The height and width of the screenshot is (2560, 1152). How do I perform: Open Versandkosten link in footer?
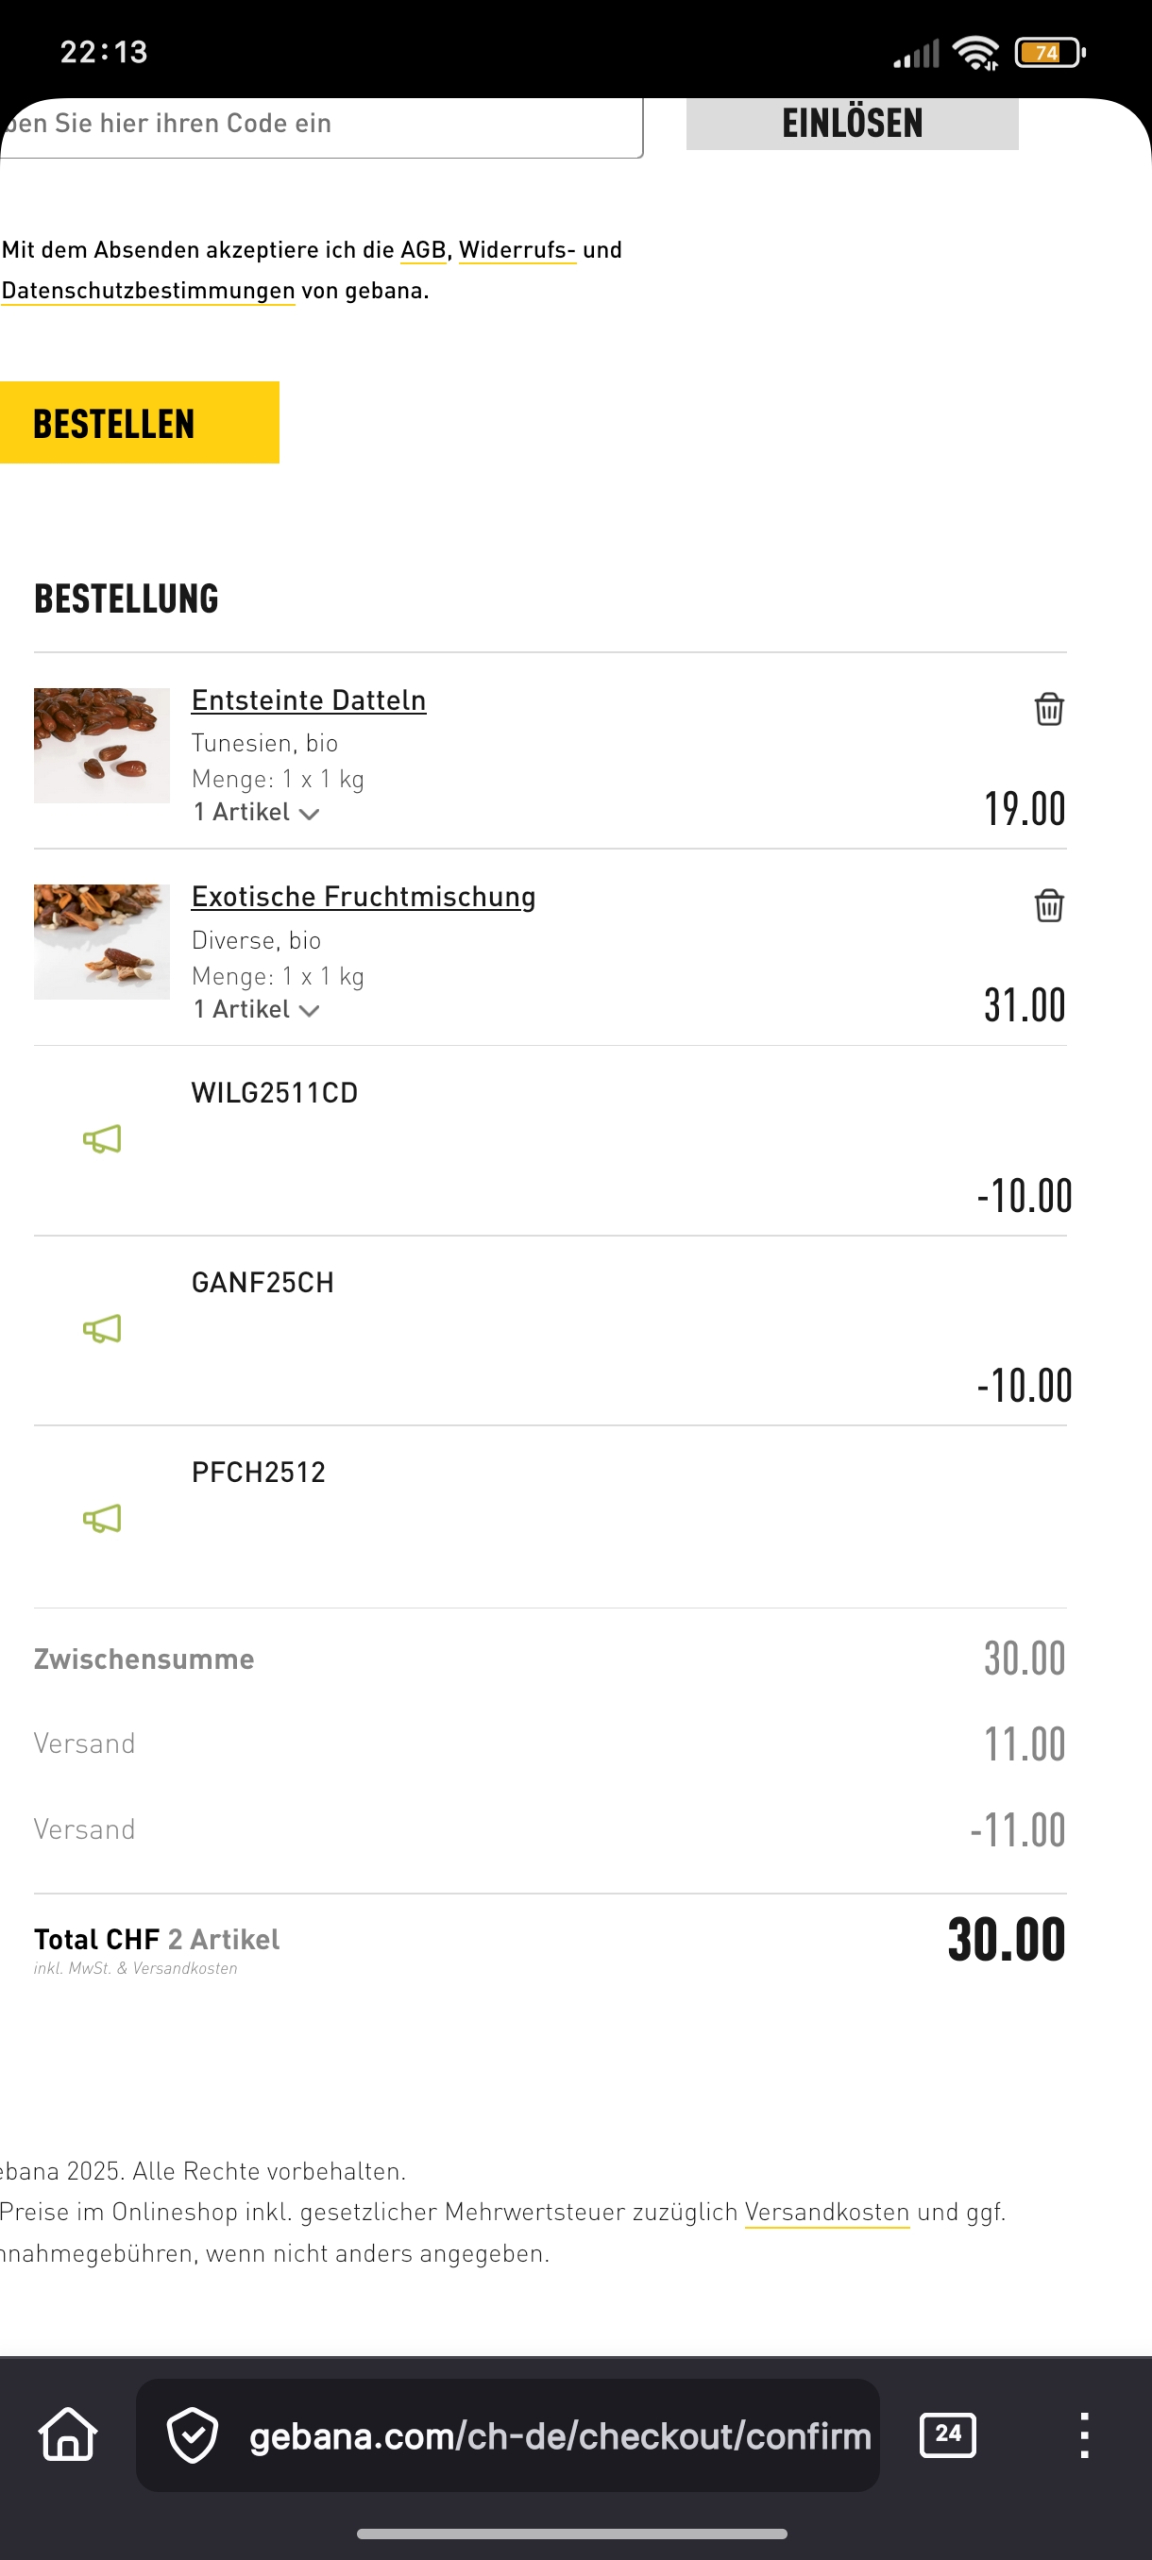click(827, 2212)
